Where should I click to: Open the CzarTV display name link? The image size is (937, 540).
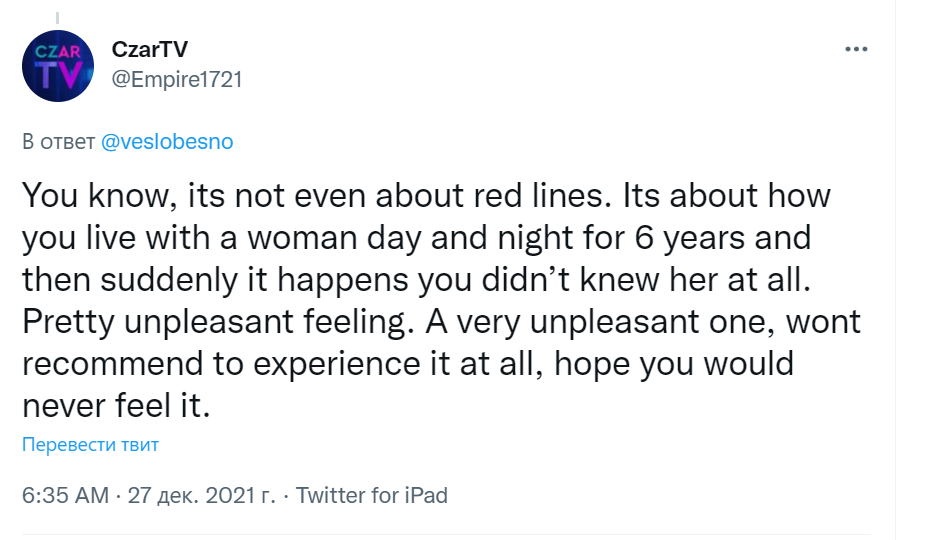pos(150,50)
